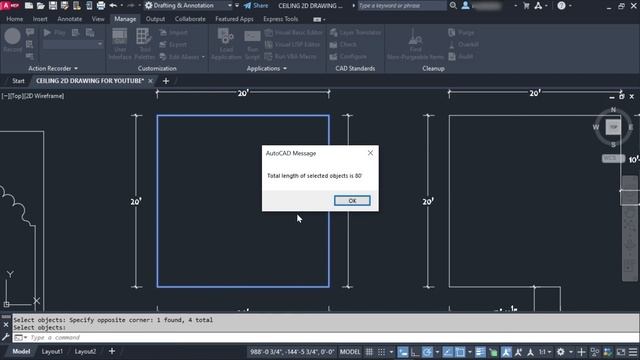
Task: Click the new drawing tab plus button
Action: (x=166, y=81)
